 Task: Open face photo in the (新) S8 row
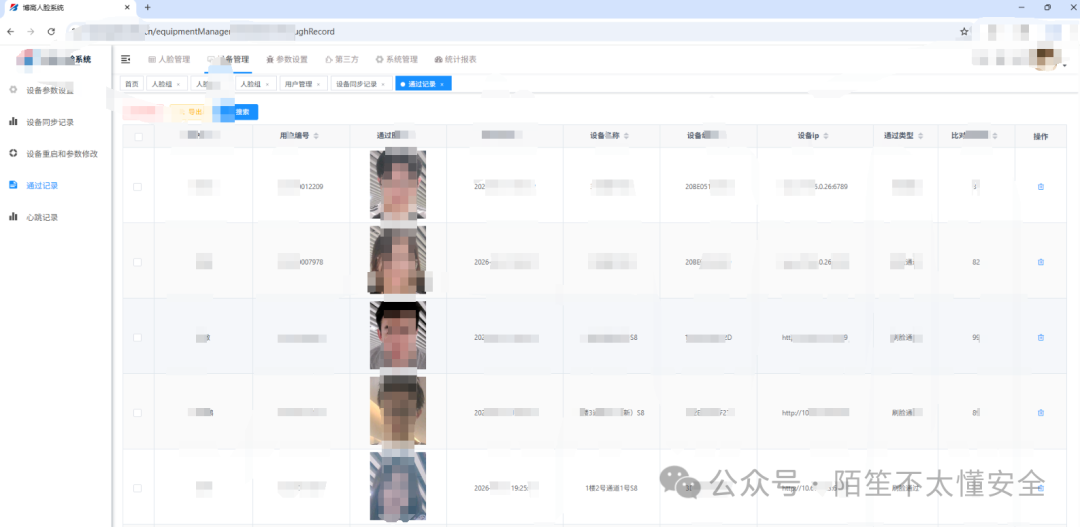(397, 411)
